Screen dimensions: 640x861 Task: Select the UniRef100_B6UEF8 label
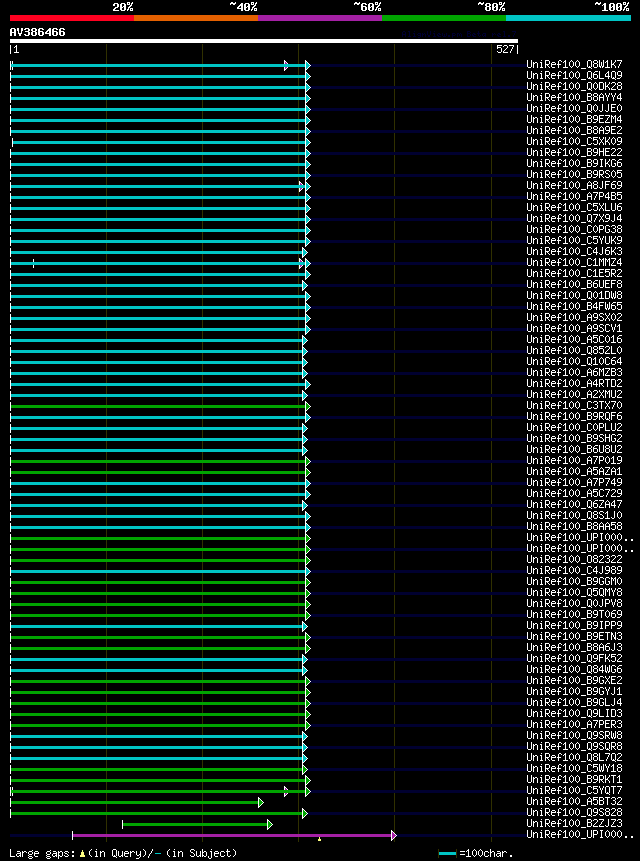pos(574,284)
